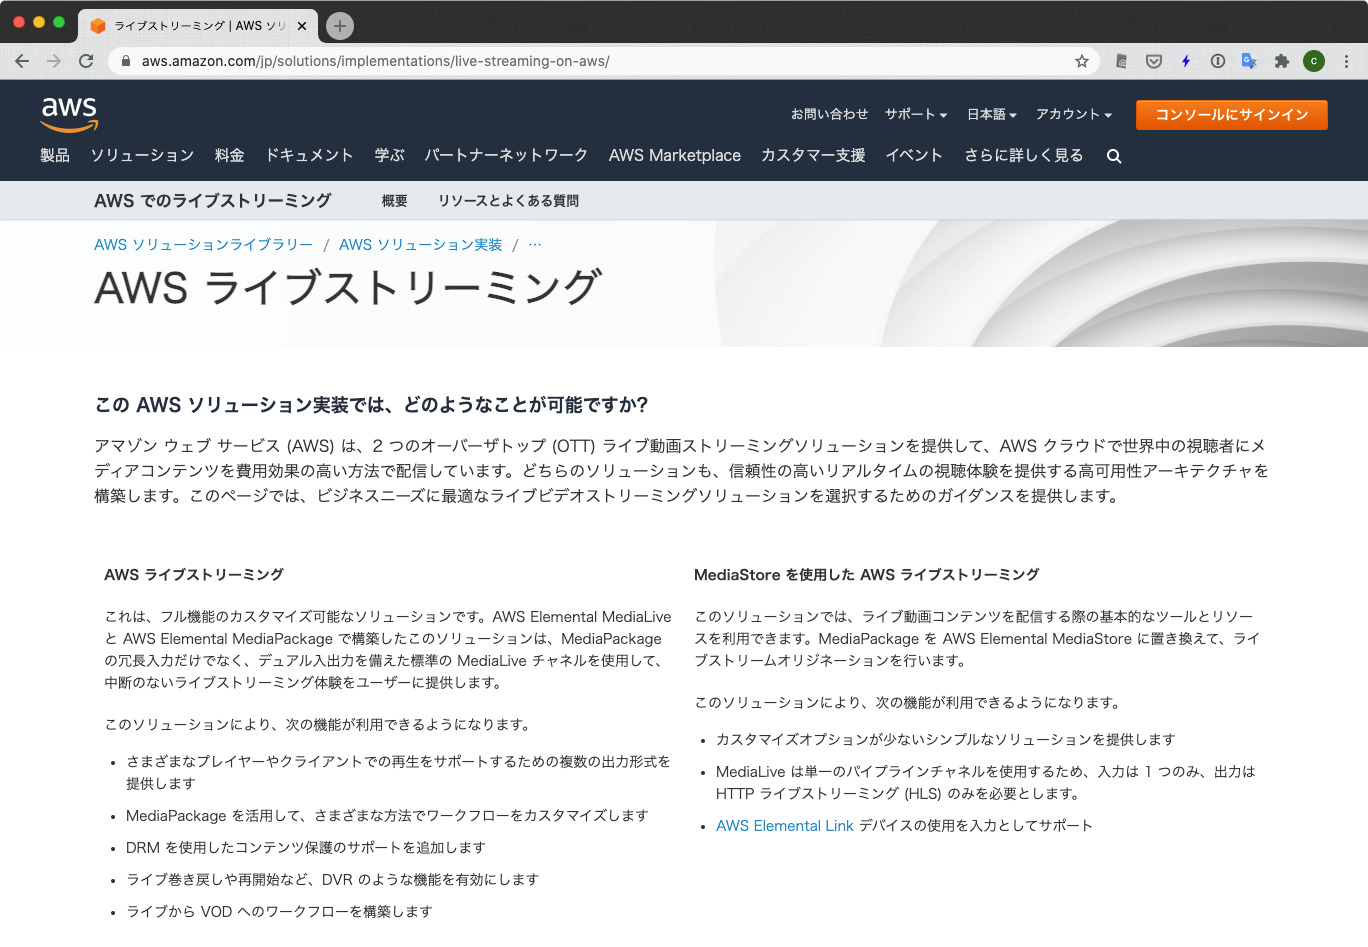Screen dimensions: 1368x947
Task: Click the left column AWS ライブストリーミング subheading
Action: [x=194, y=575]
